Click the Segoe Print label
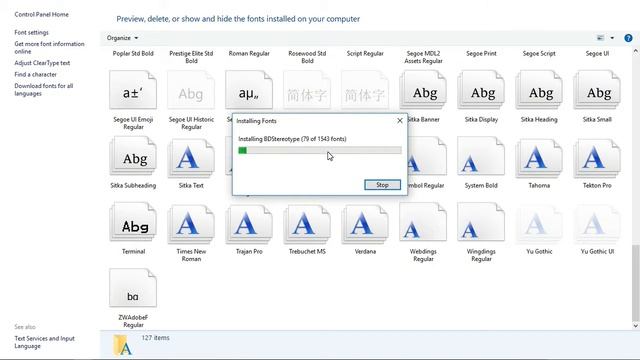This screenshot has width=640, height=360. click(481, 53)
